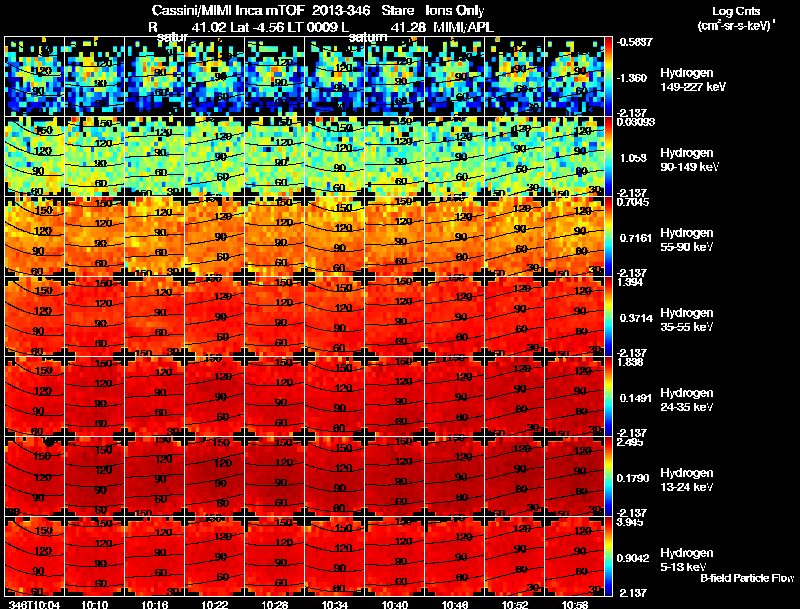
Task: Click the 'B-field Particle Flow' label
Action: point(747,578)
